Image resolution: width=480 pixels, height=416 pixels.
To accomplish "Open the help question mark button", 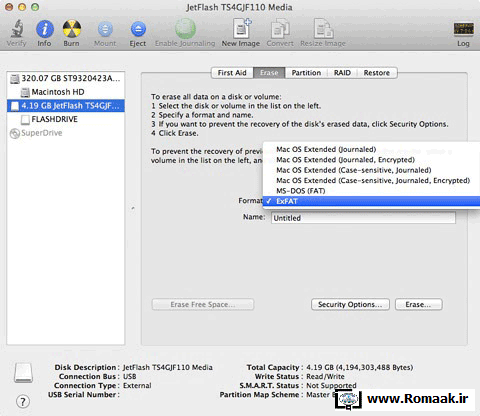I will coord(23,401).
